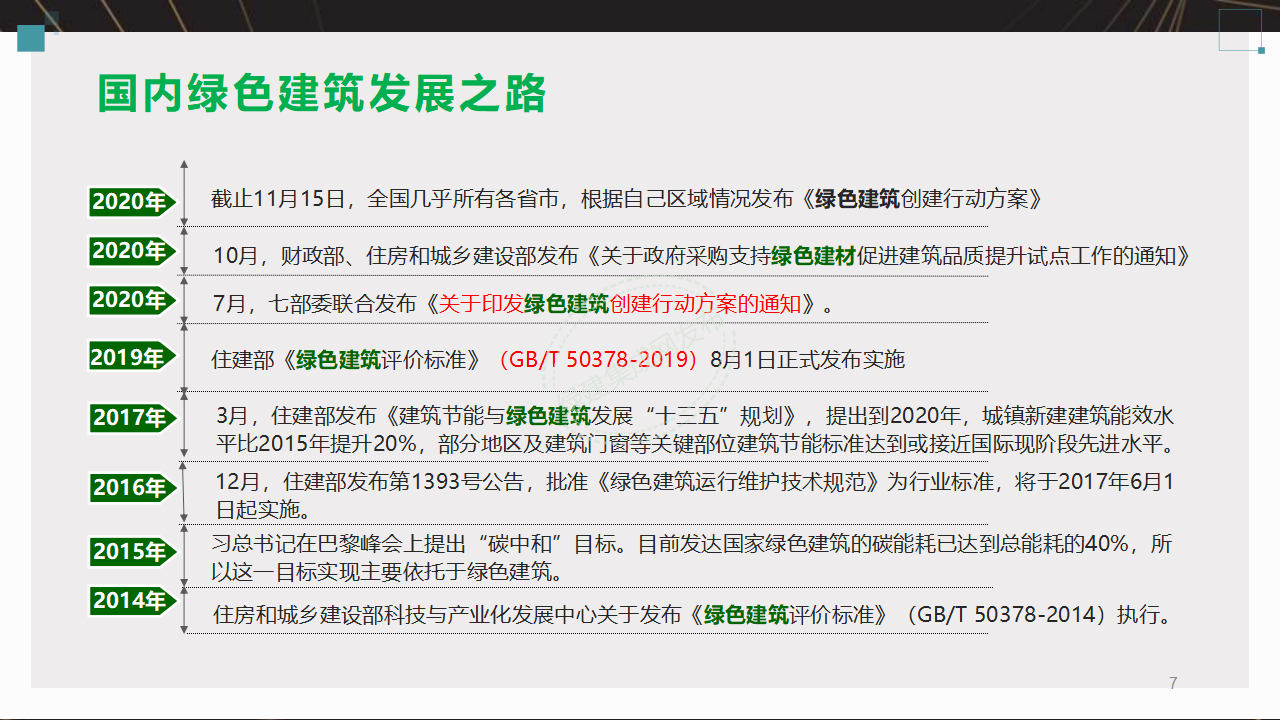Select the 2020年 marker beside the 10月 entry
Screen dimensions: 1280x720
click(x=131, y=251)
